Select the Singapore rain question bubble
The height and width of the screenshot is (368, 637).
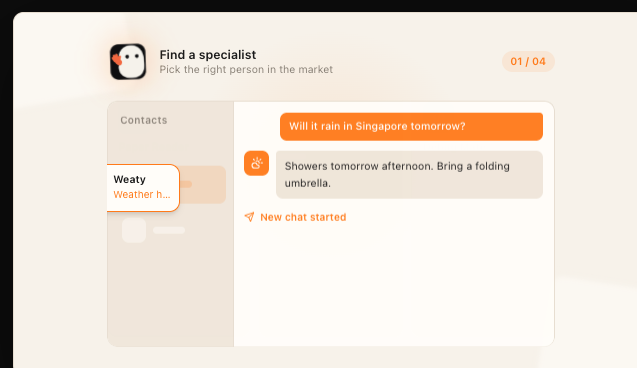411,127
